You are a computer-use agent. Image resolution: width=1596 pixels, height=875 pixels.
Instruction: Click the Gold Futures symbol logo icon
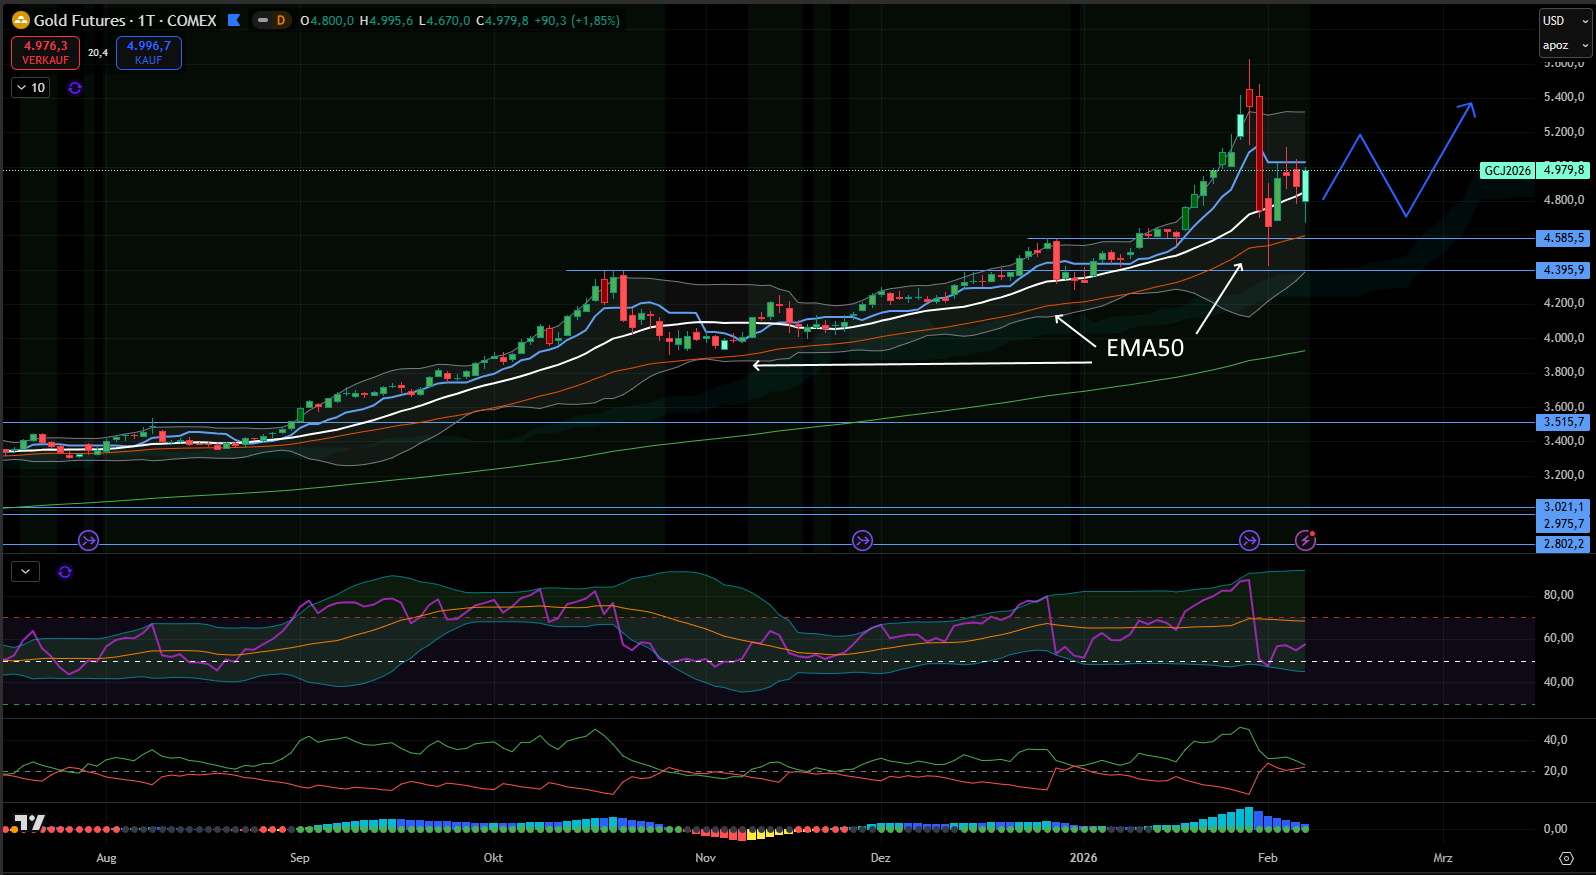pyautogui.click(x=20, y=20)
